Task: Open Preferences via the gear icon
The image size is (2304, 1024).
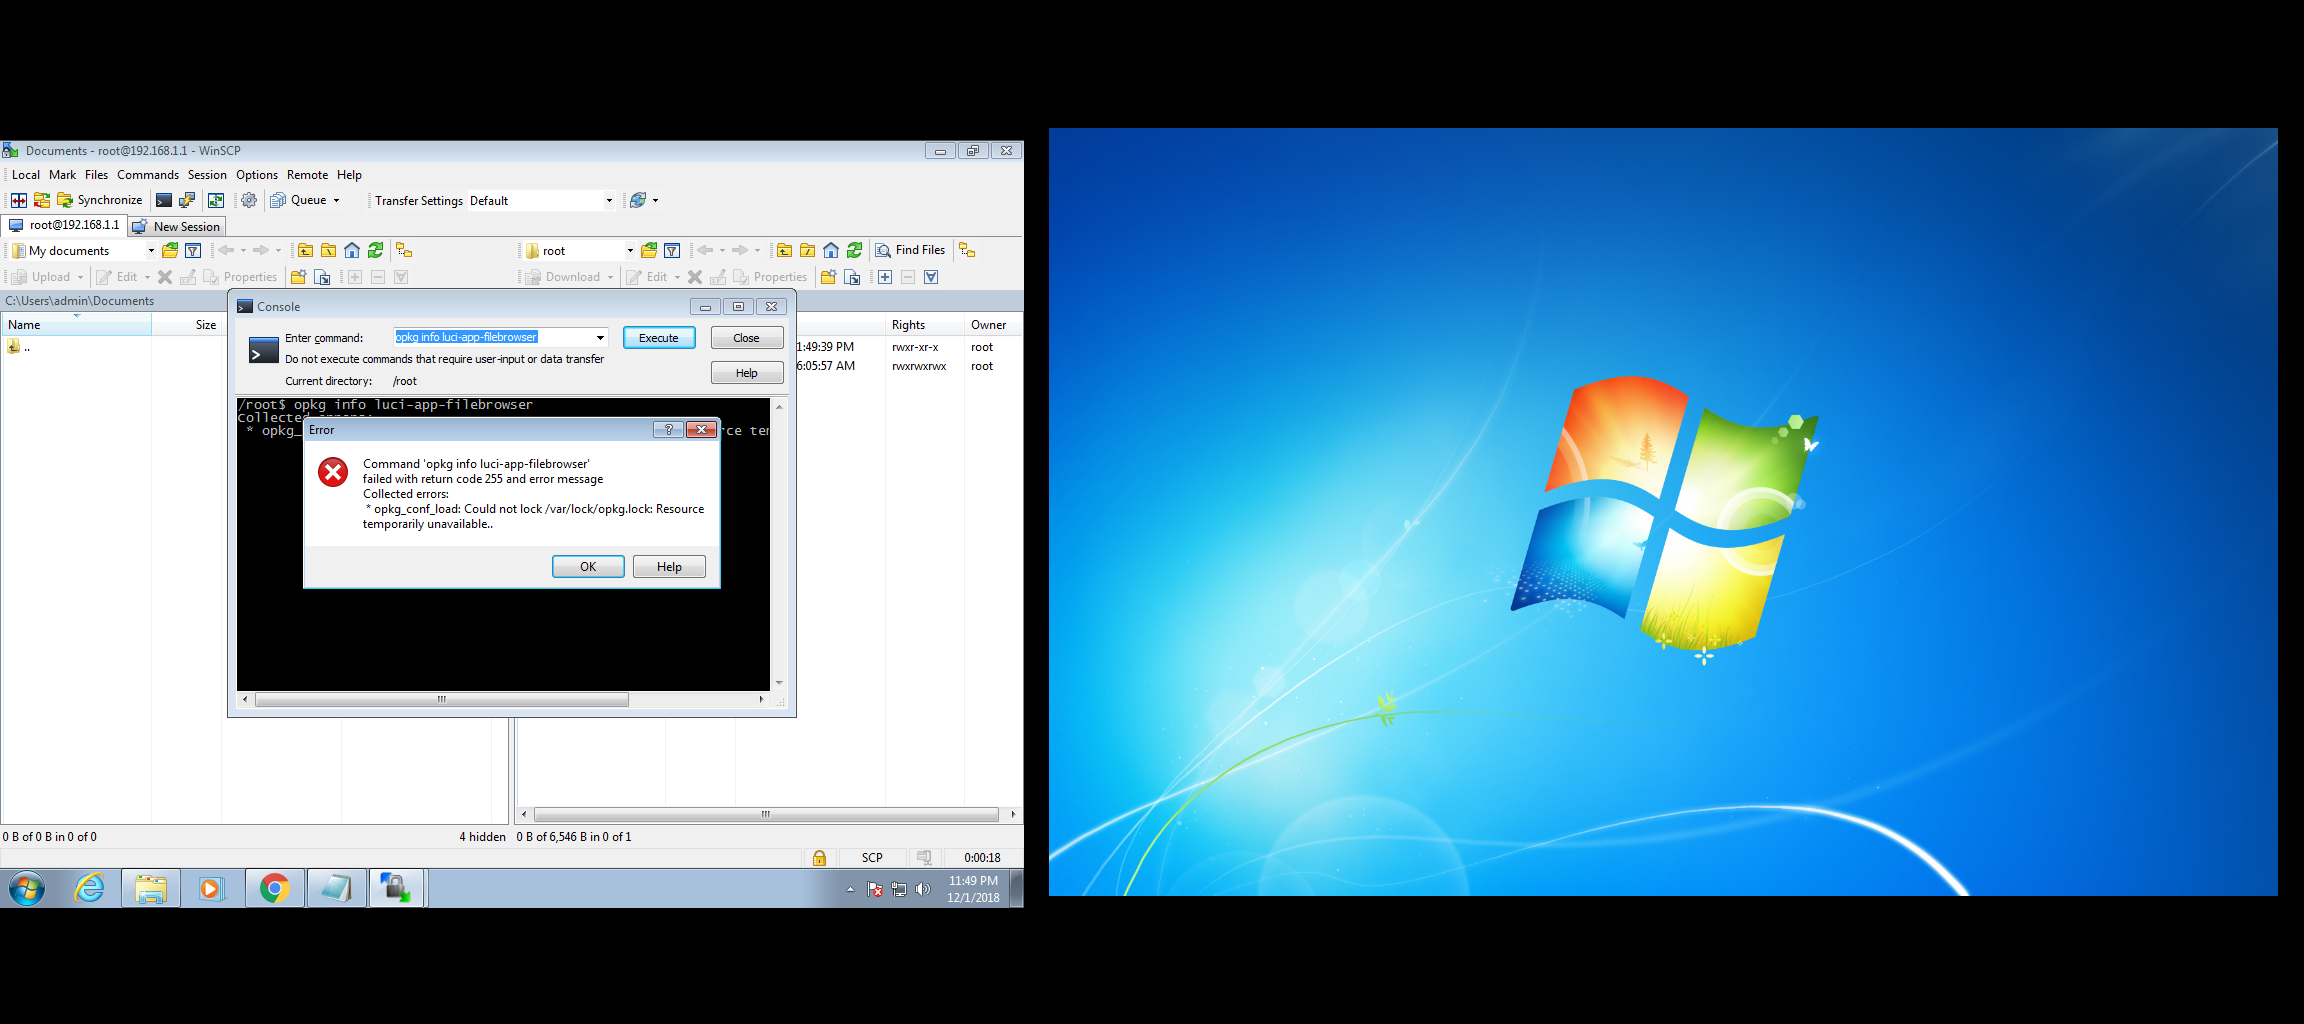Action: pos(249,200)
